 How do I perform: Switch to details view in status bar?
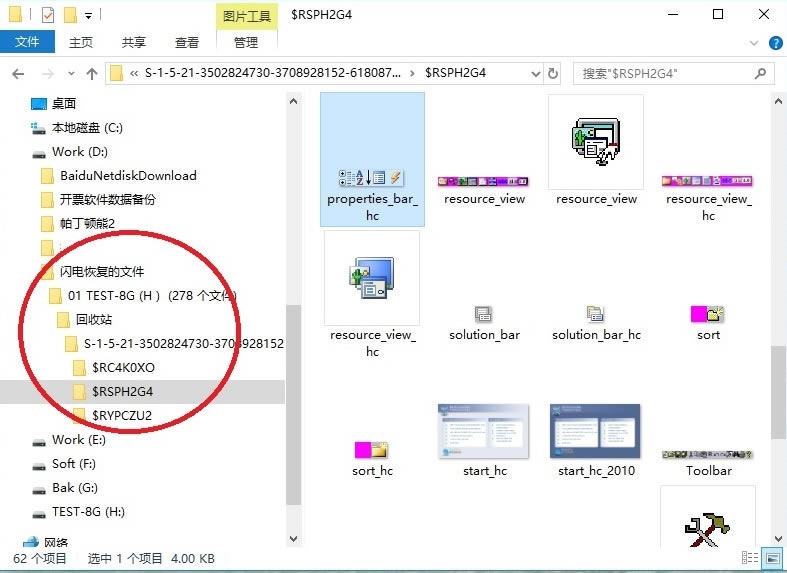(x=750, y=558)
